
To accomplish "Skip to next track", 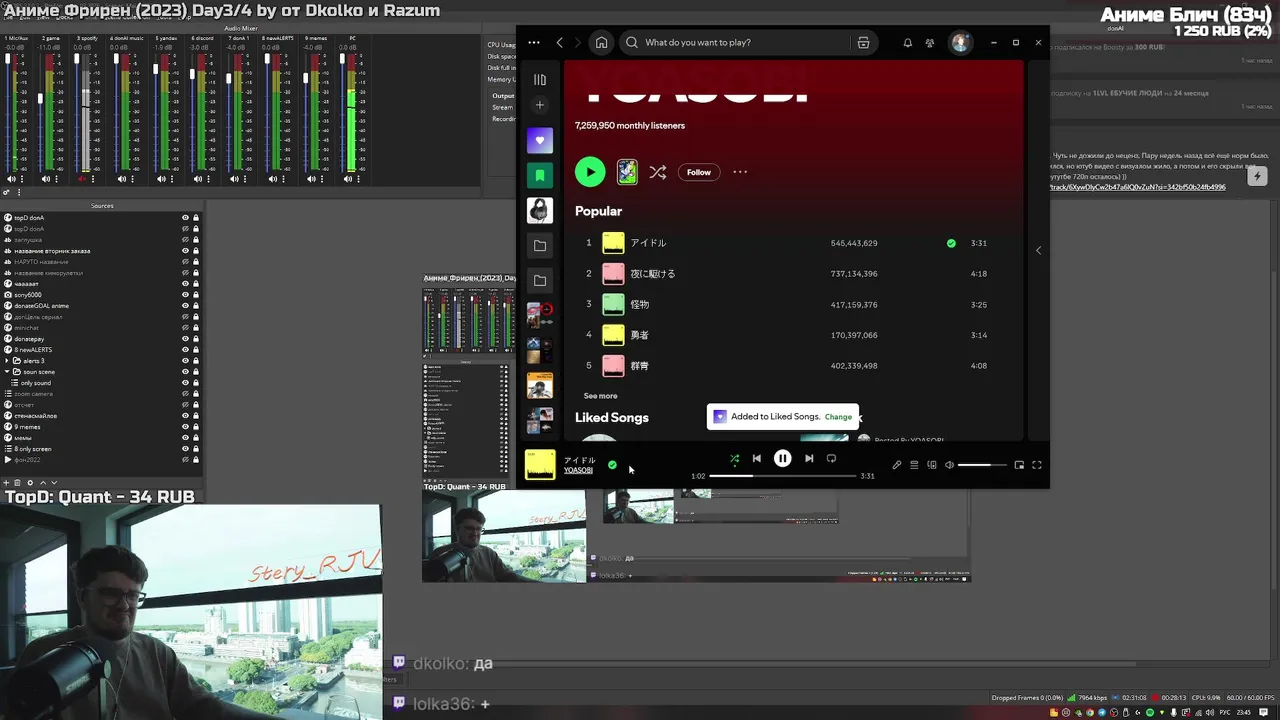I will coord(808,459).
